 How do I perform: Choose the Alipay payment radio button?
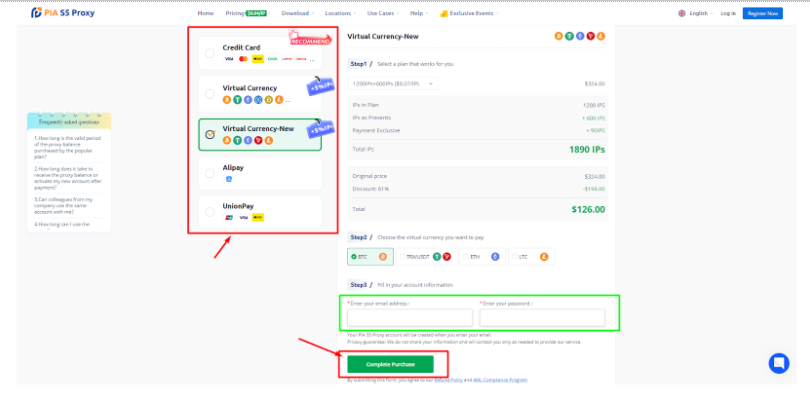(x=210, y=173)
